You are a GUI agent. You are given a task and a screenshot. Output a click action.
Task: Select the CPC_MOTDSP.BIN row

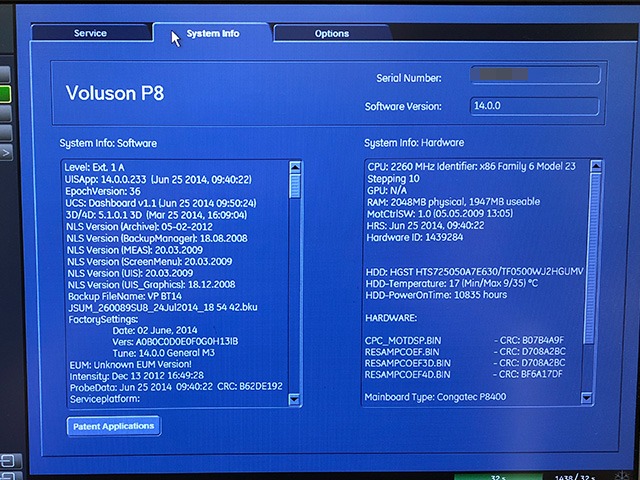(x=465, y=340)
